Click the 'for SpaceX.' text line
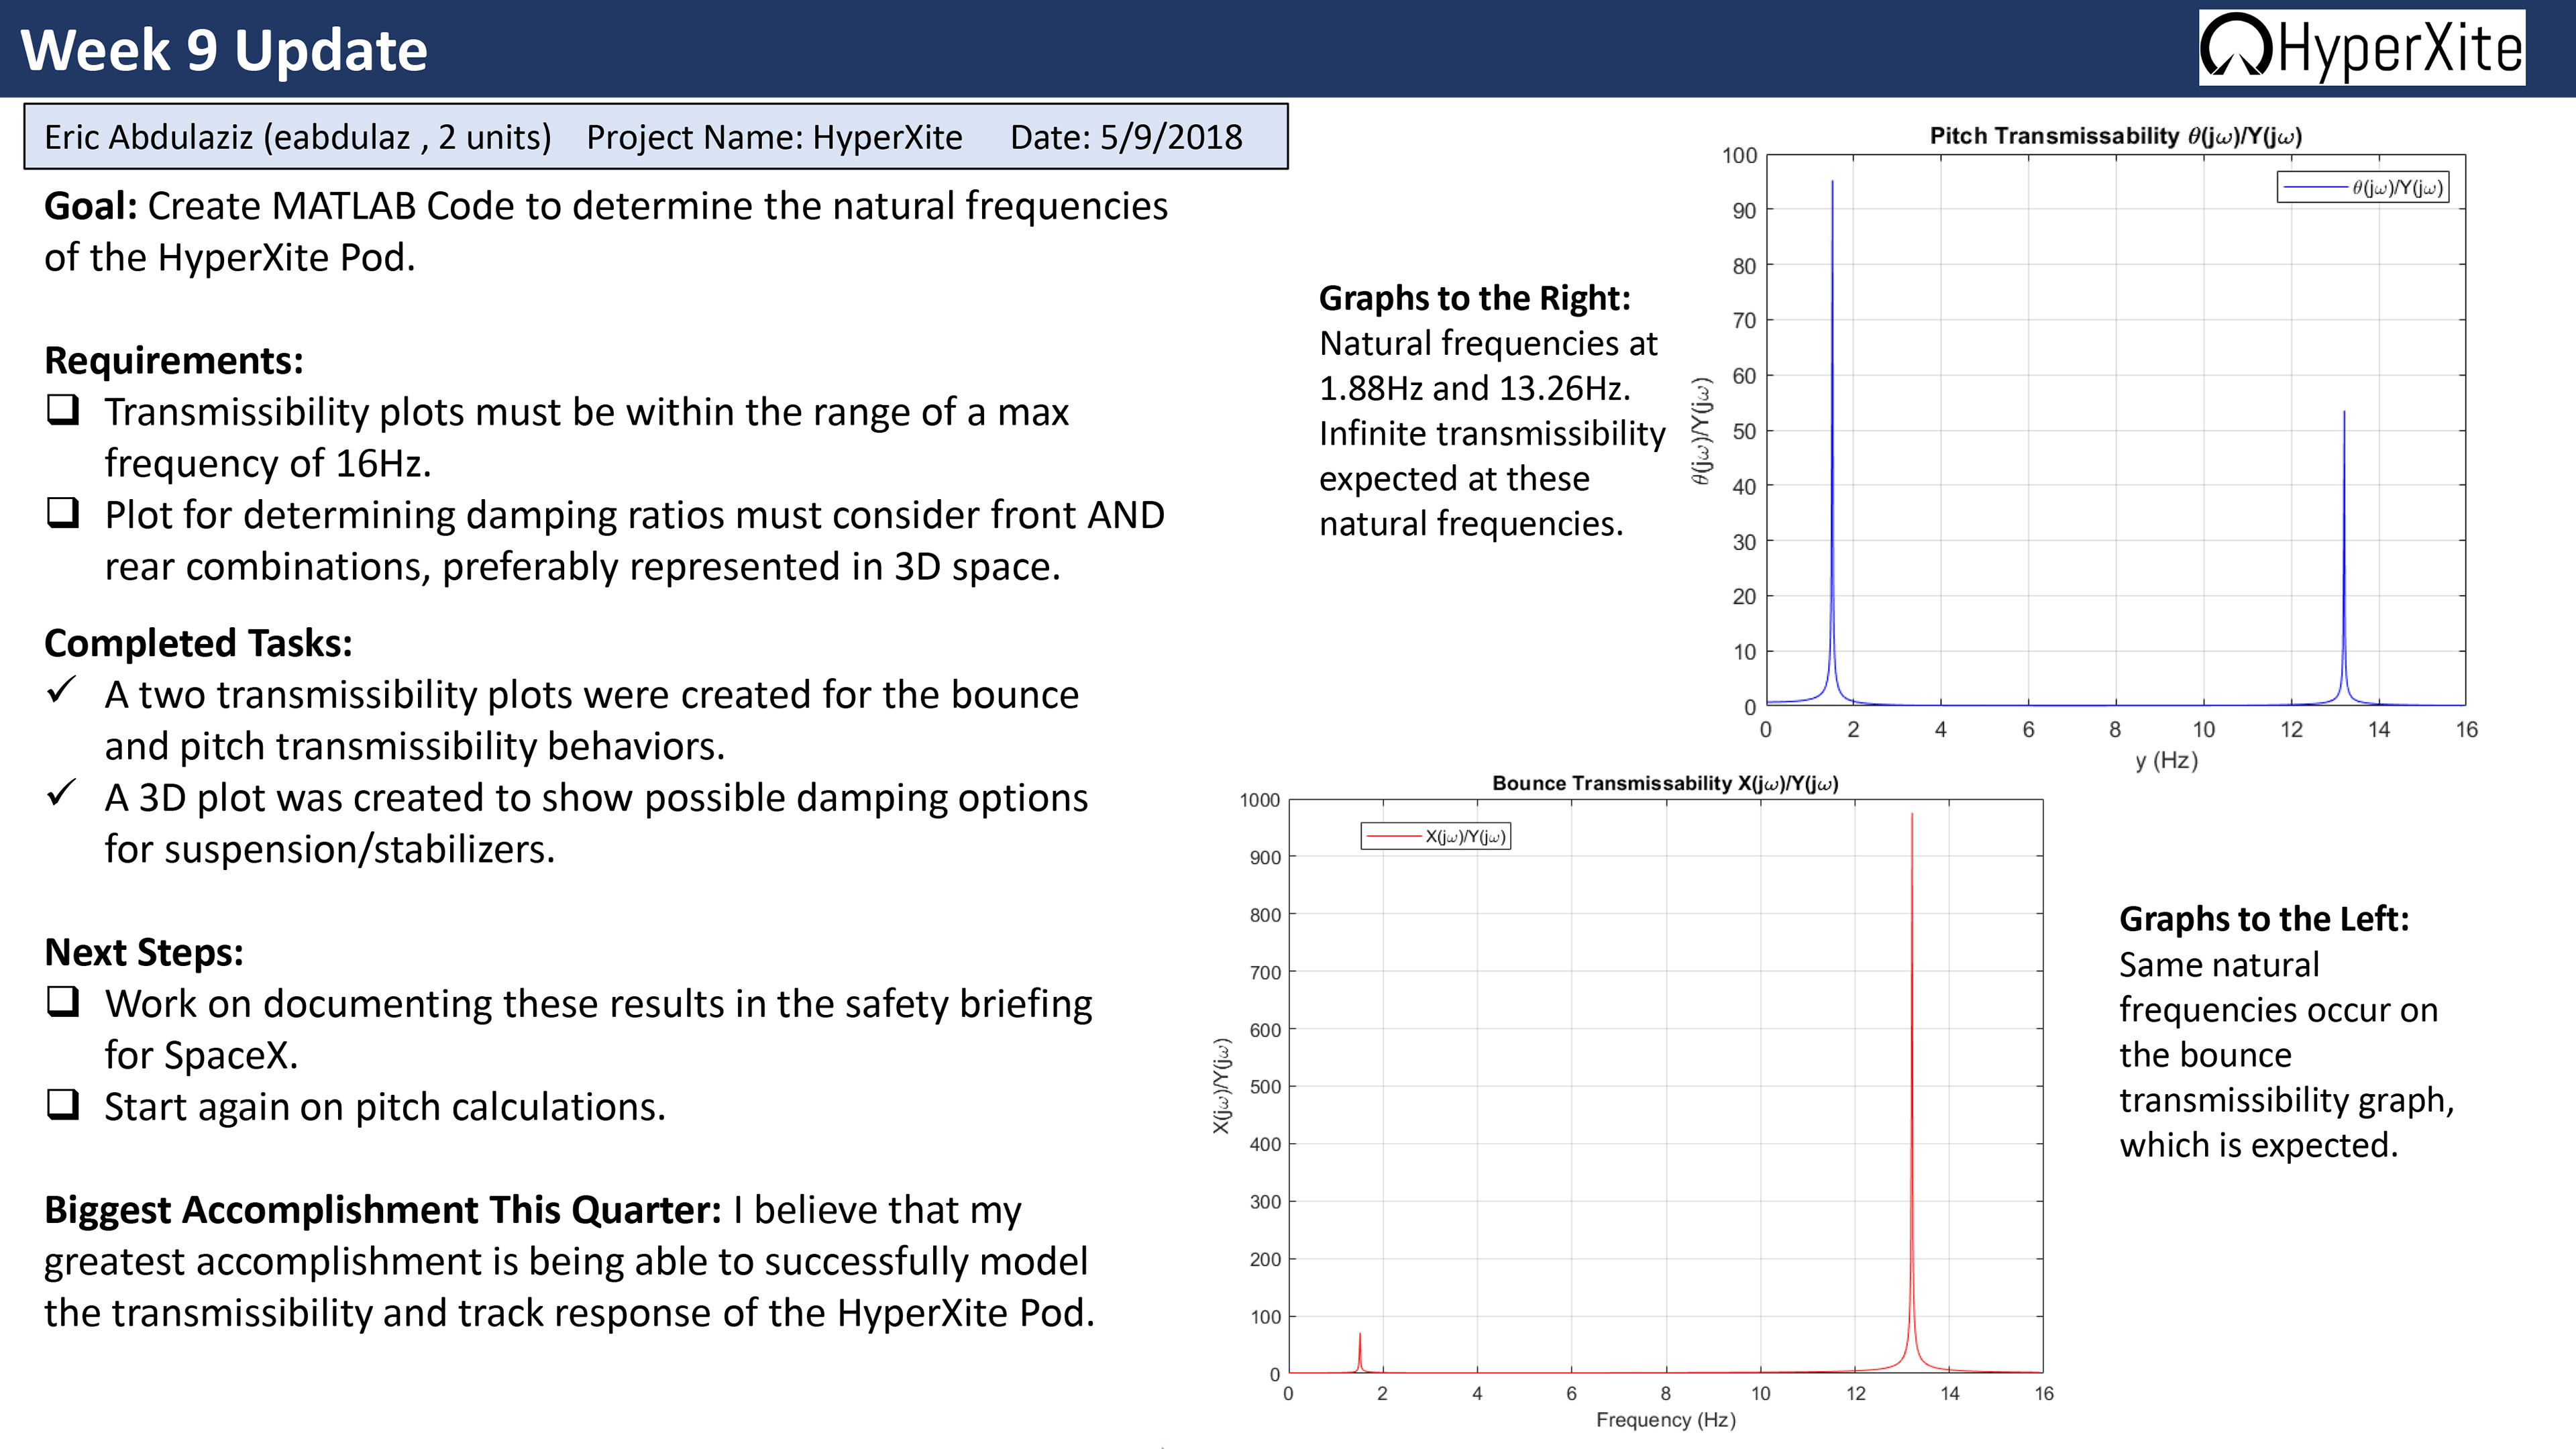 coord(201,1055)
